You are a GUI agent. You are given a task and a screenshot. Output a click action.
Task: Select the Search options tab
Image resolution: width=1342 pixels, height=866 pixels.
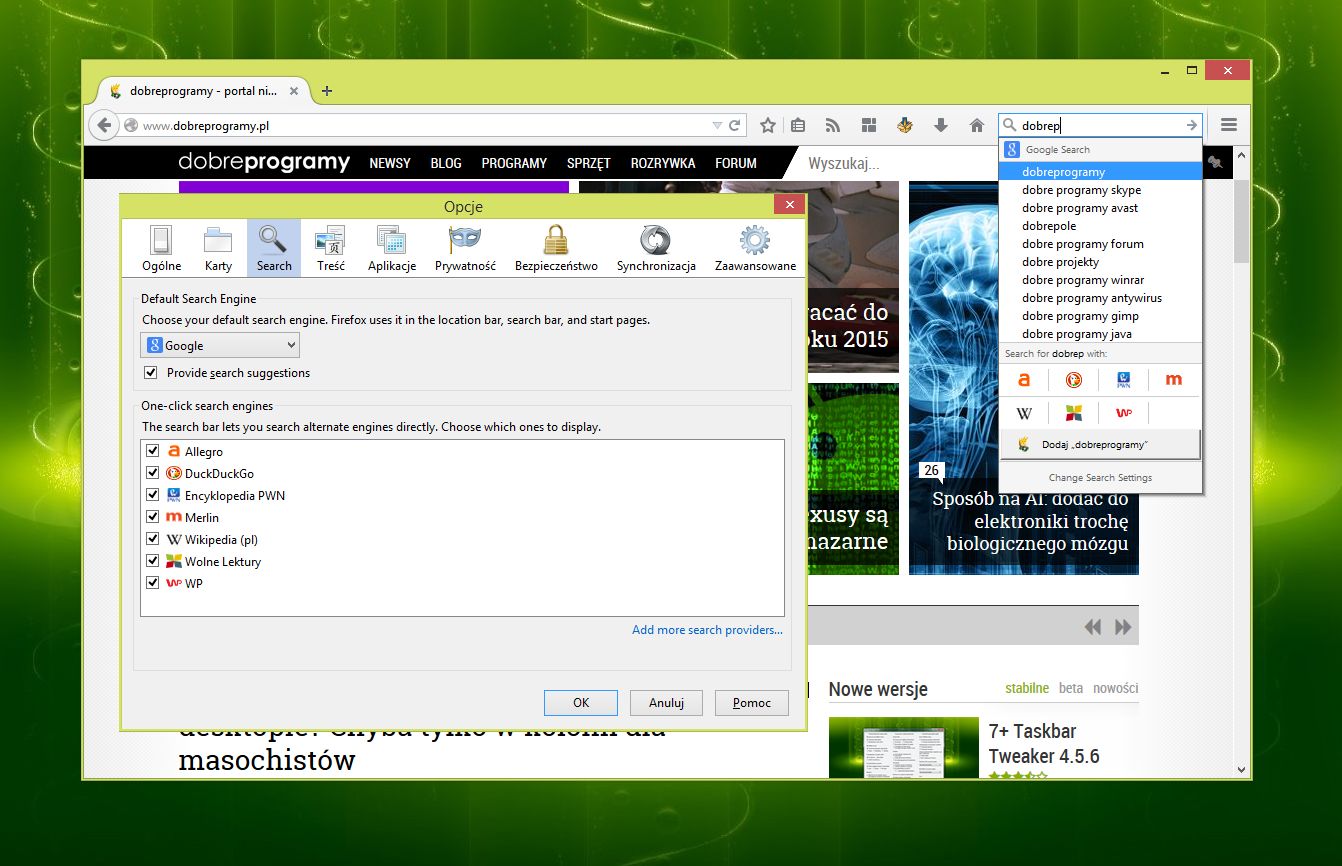coord(274,248)
